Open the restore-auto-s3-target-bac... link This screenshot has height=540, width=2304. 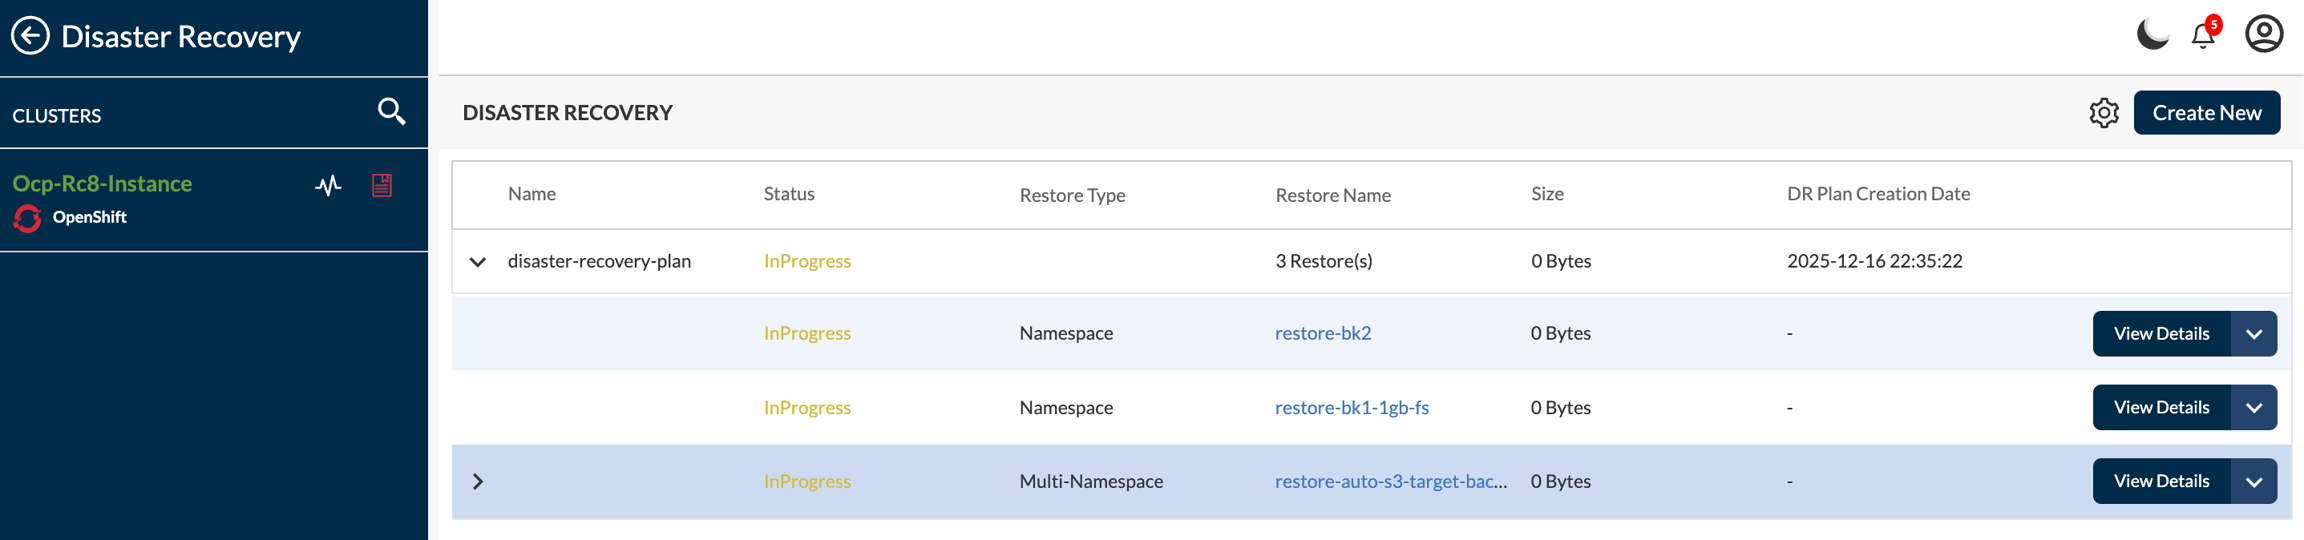pyautogui.click(x=1390, y=482)
